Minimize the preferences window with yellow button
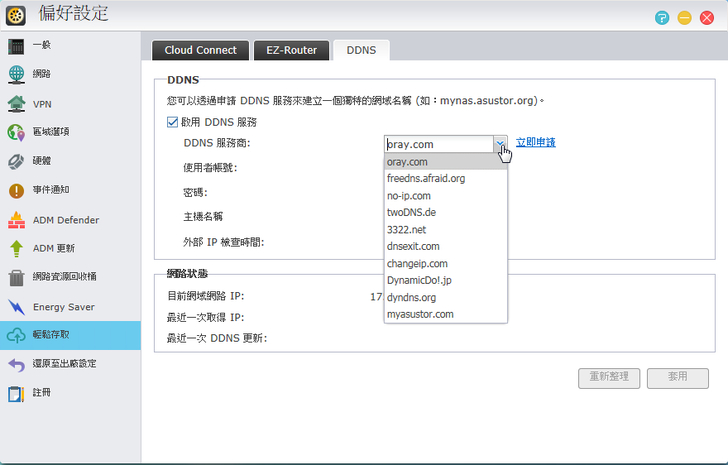Image resolution: width=728 pixels, height=465 pixels. click(684, 18)
